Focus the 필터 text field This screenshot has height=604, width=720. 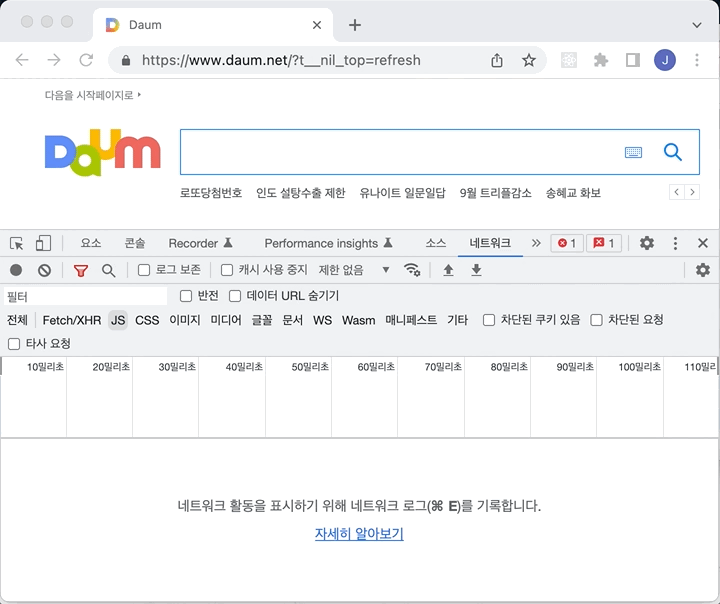tap(85, 296)
